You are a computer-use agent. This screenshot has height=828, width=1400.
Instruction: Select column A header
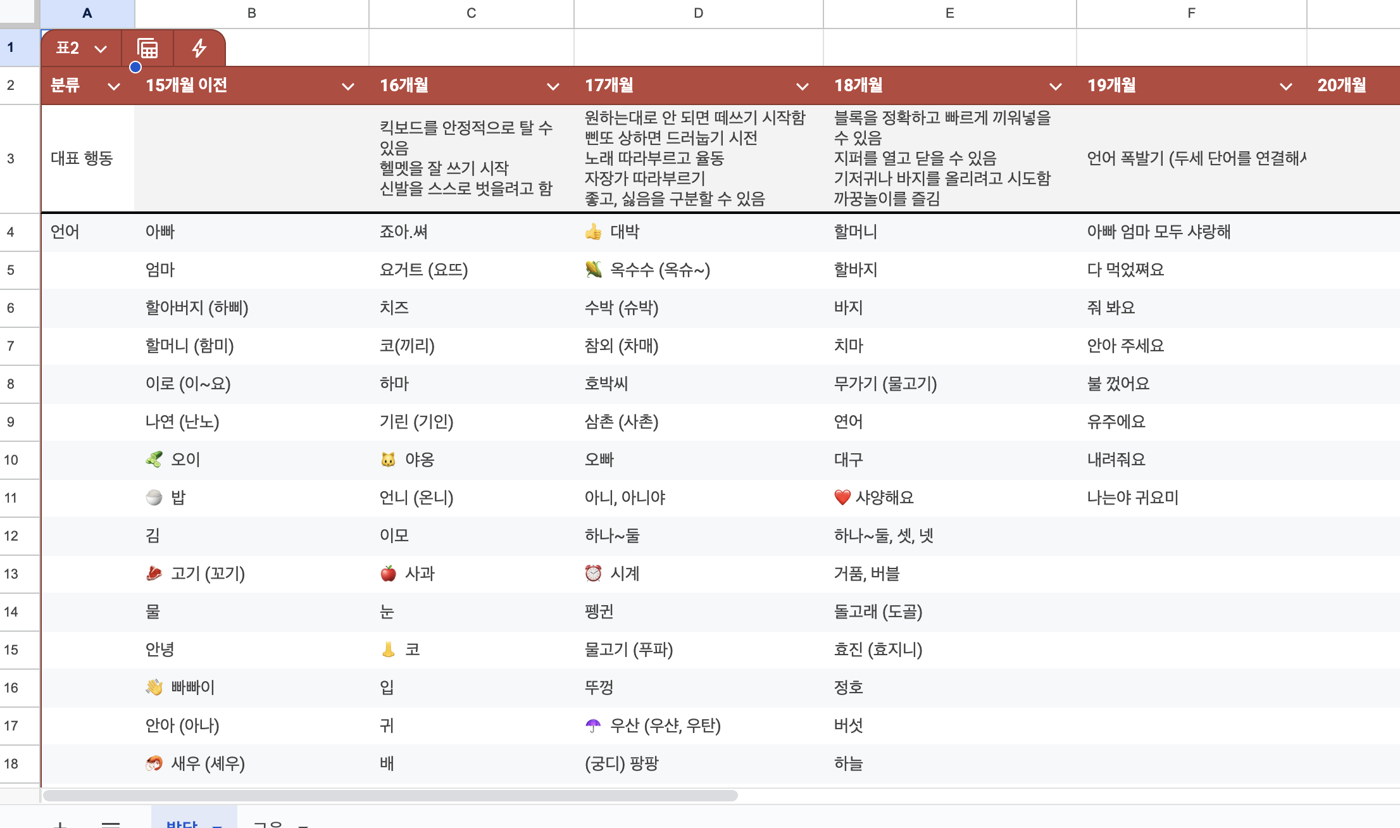[87, 14]
